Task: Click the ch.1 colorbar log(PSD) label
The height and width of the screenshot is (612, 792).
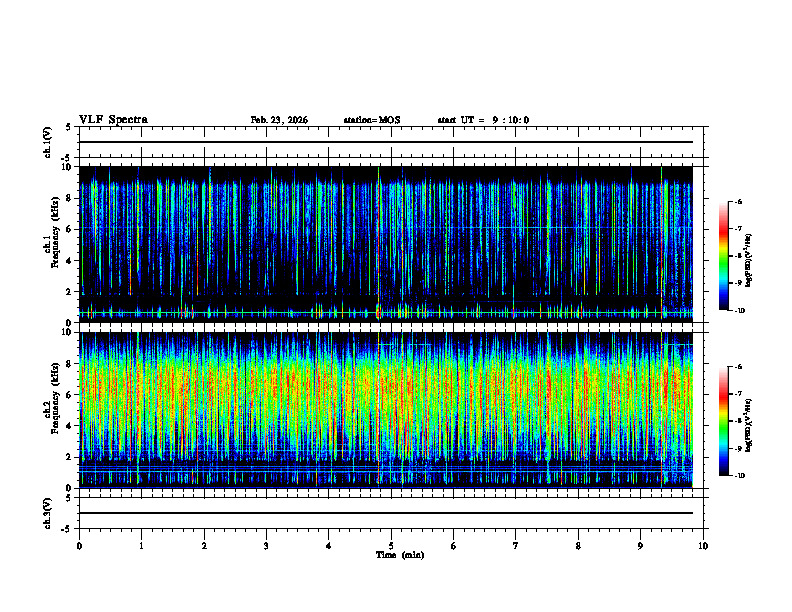Action: click(x=749, y=261)
